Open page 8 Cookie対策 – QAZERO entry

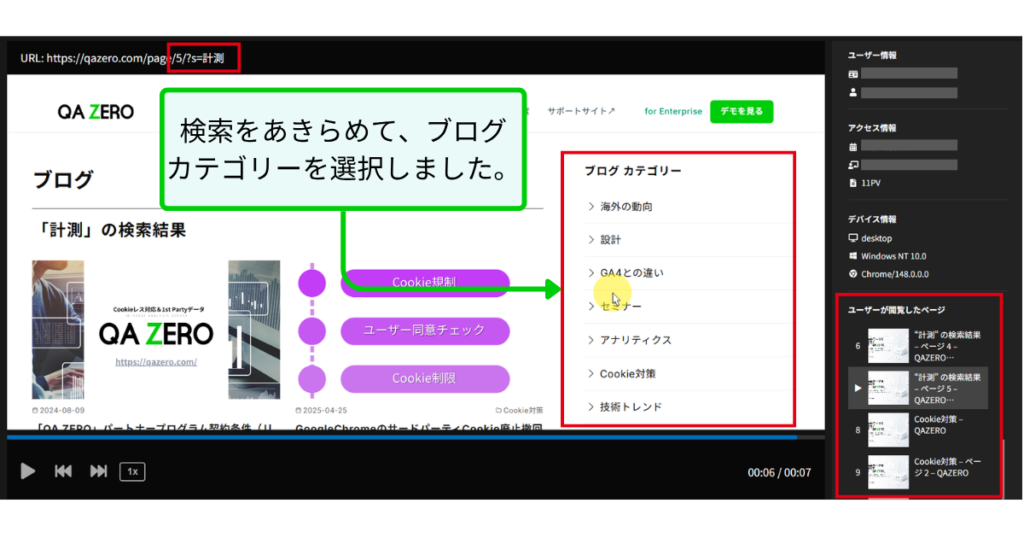tap(918, 430)
